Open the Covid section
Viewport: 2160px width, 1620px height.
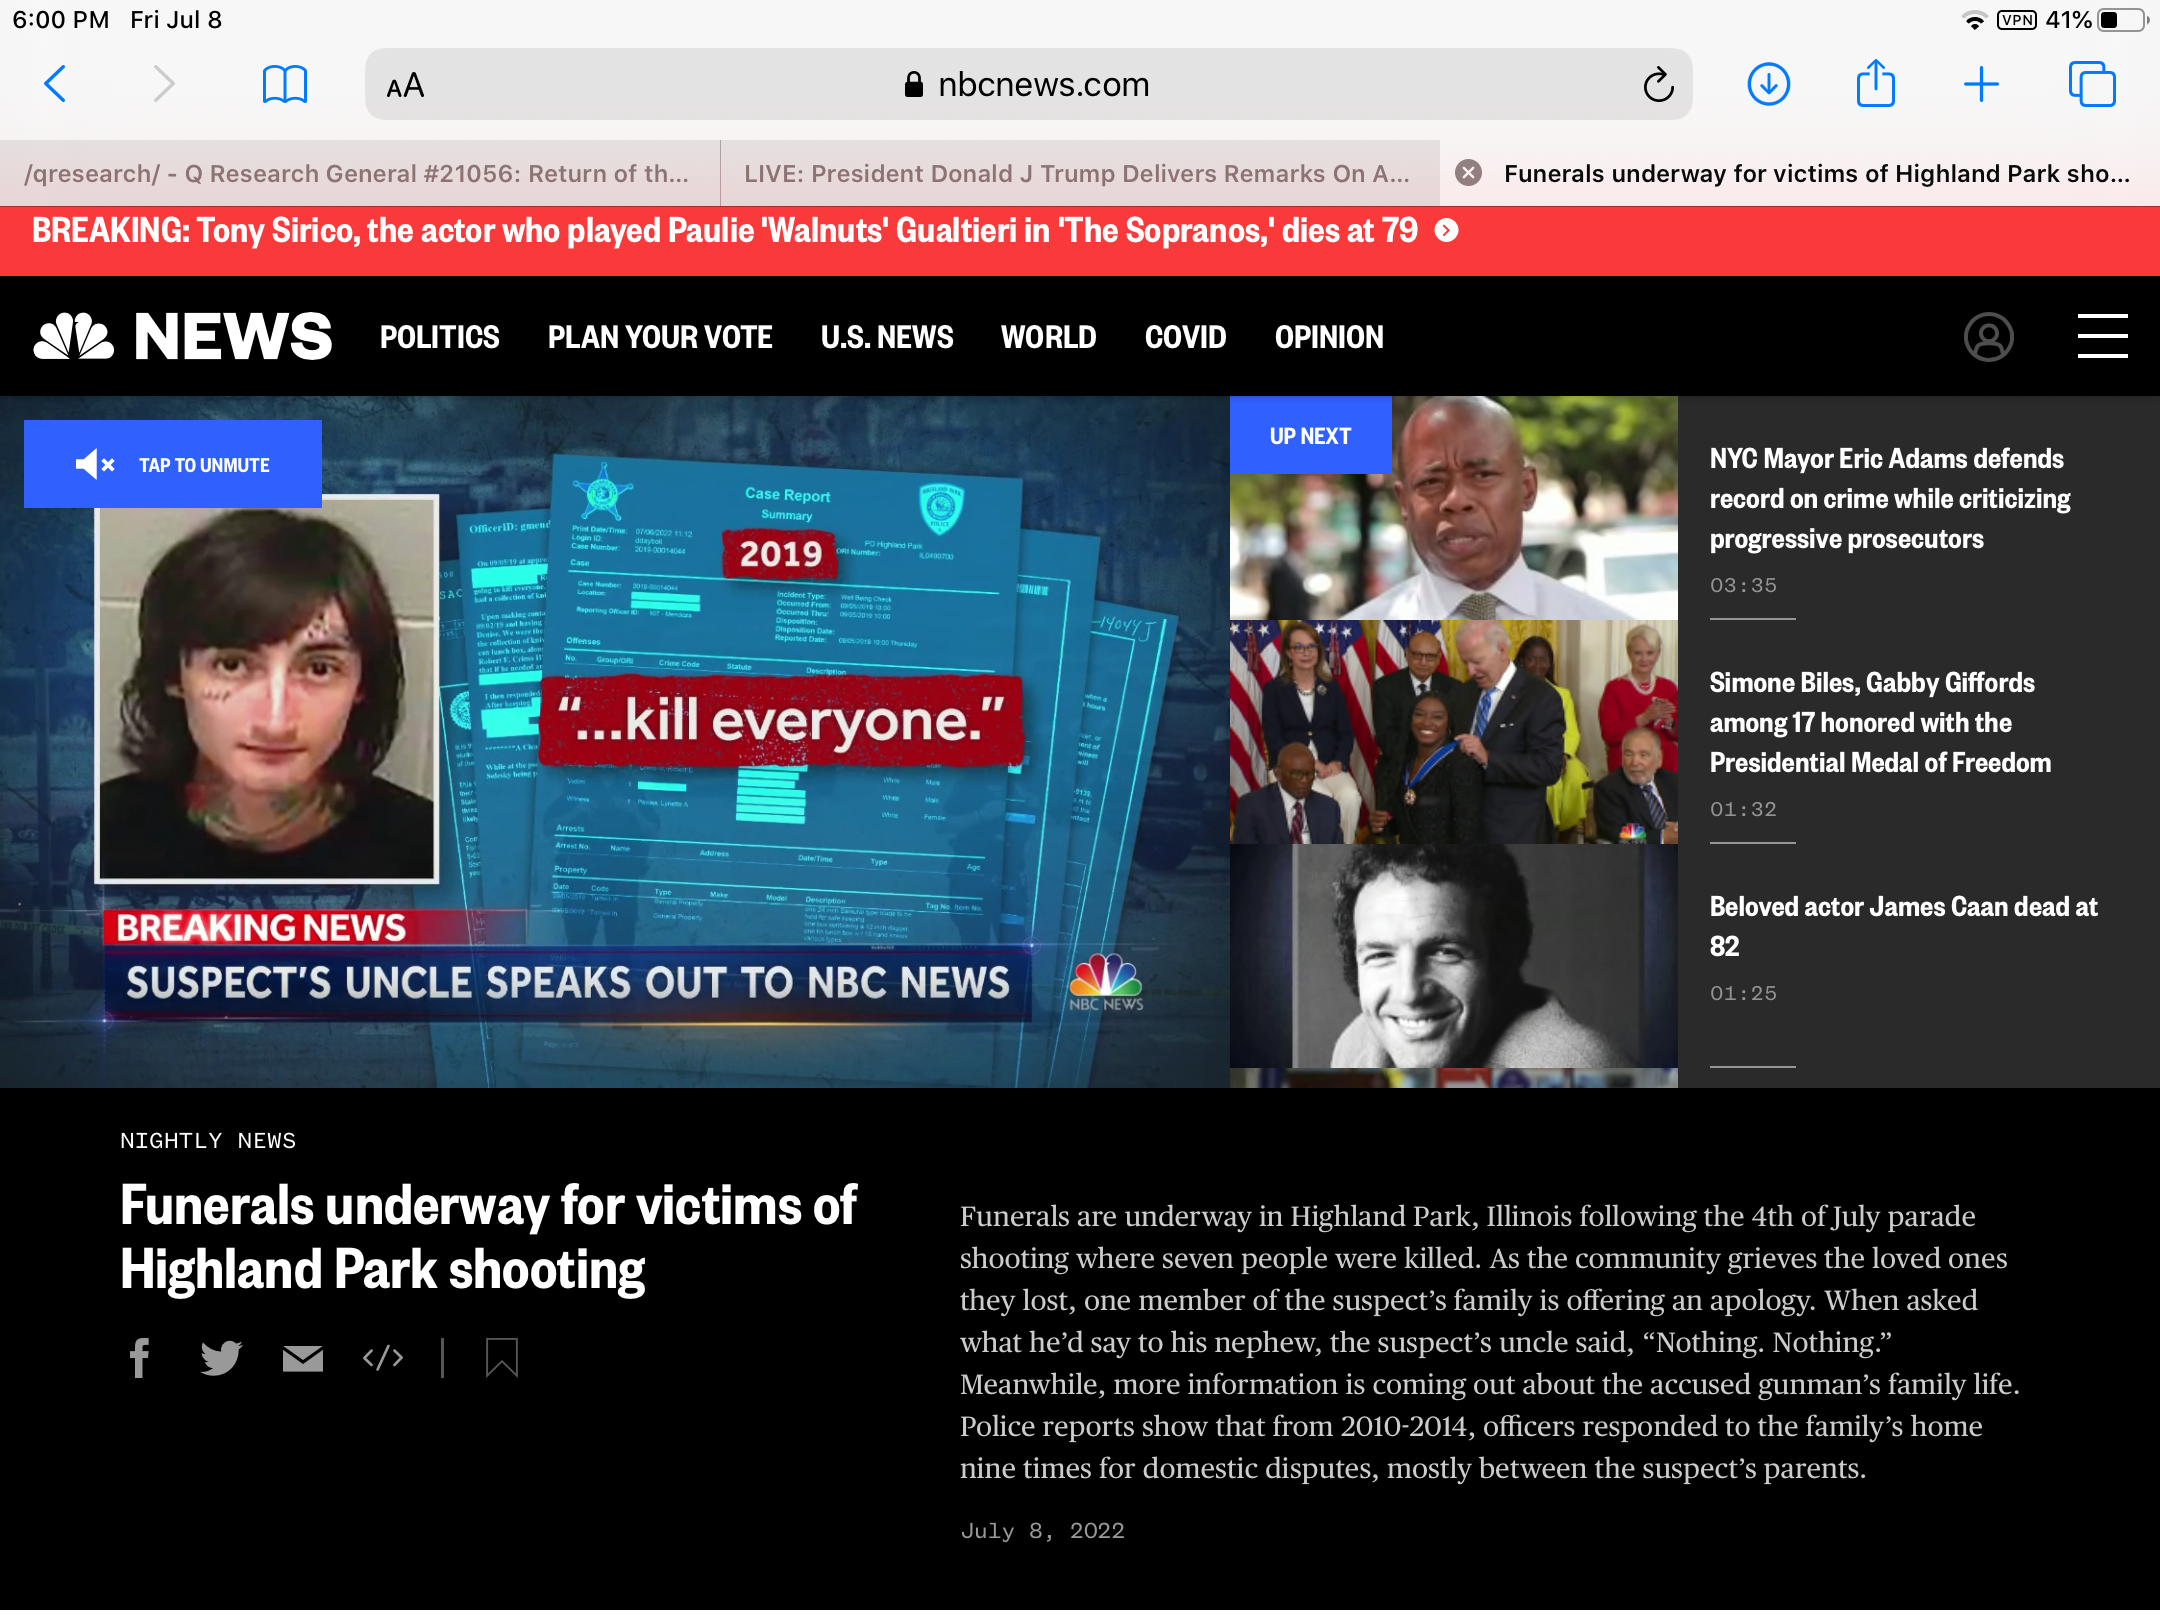pyautogui.click(x=1185, y=337)
